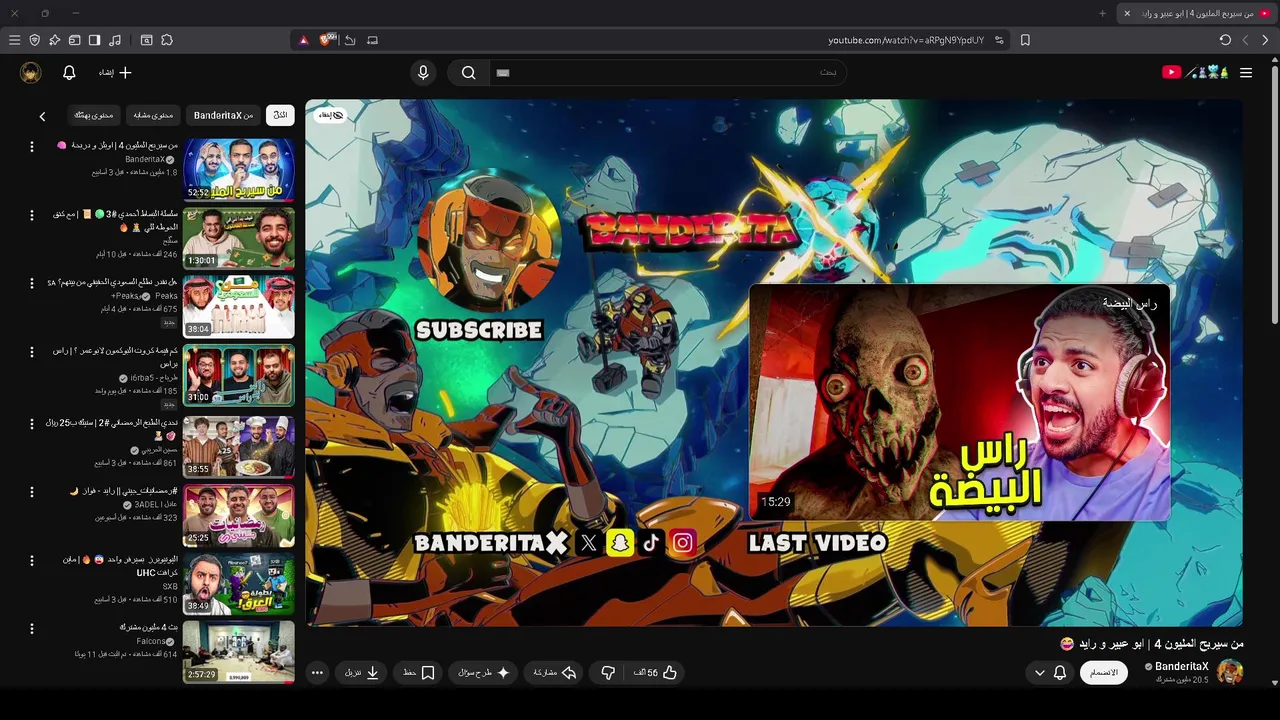Open the 38:49 SXB UHC video
The height and width of the screenshot is (720, 1280).
(238, 584)
